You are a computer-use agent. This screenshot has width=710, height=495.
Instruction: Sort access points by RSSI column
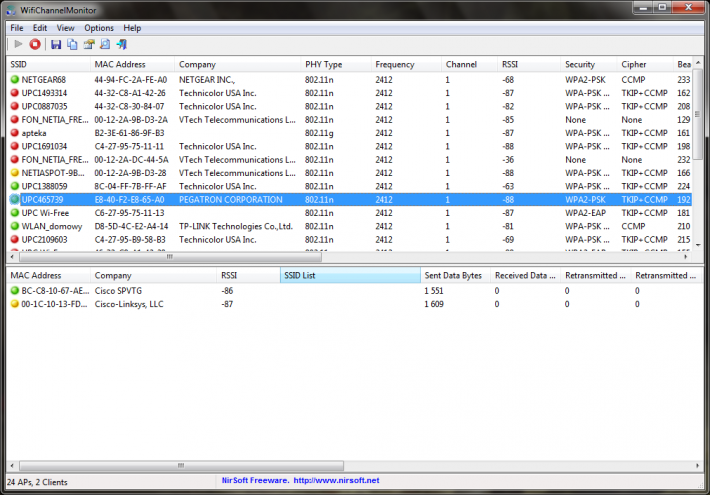coord(529,64)
